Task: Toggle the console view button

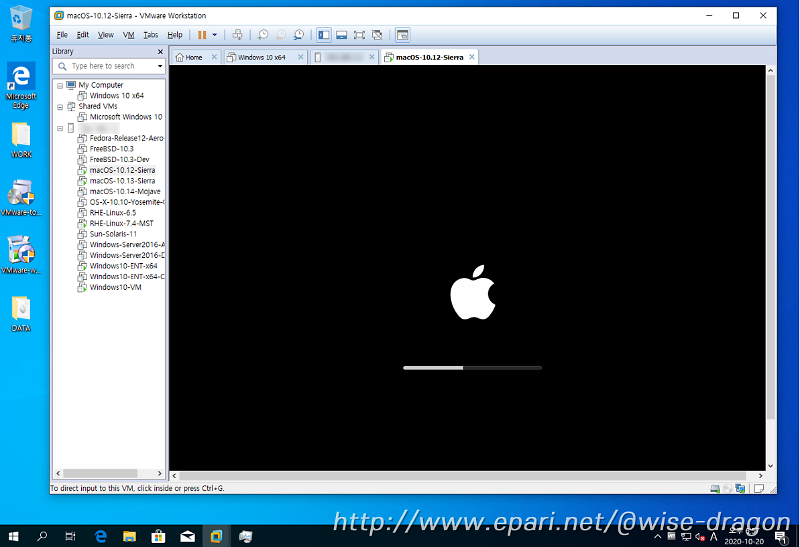Action: 403,35
